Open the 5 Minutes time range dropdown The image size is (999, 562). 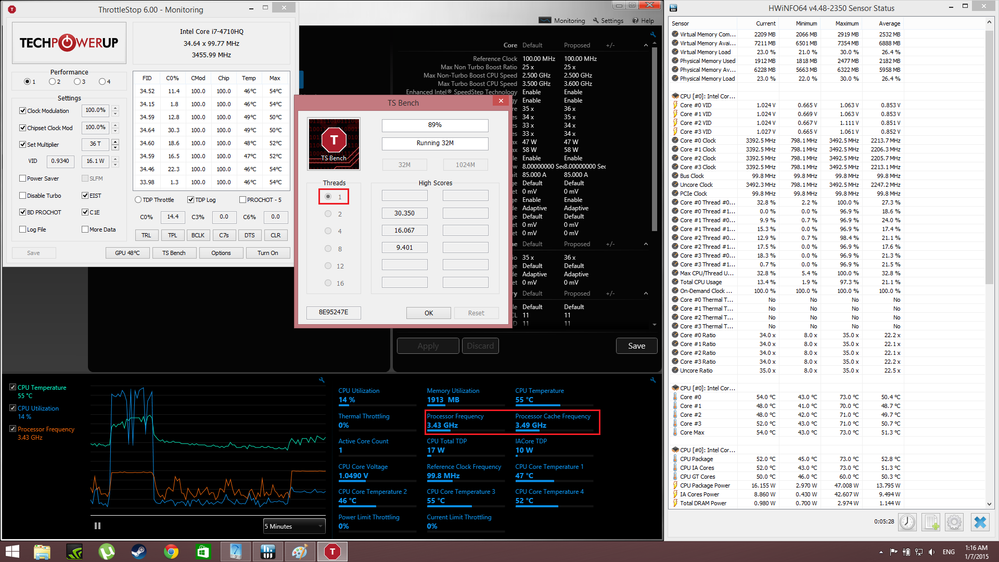point(294,526)
